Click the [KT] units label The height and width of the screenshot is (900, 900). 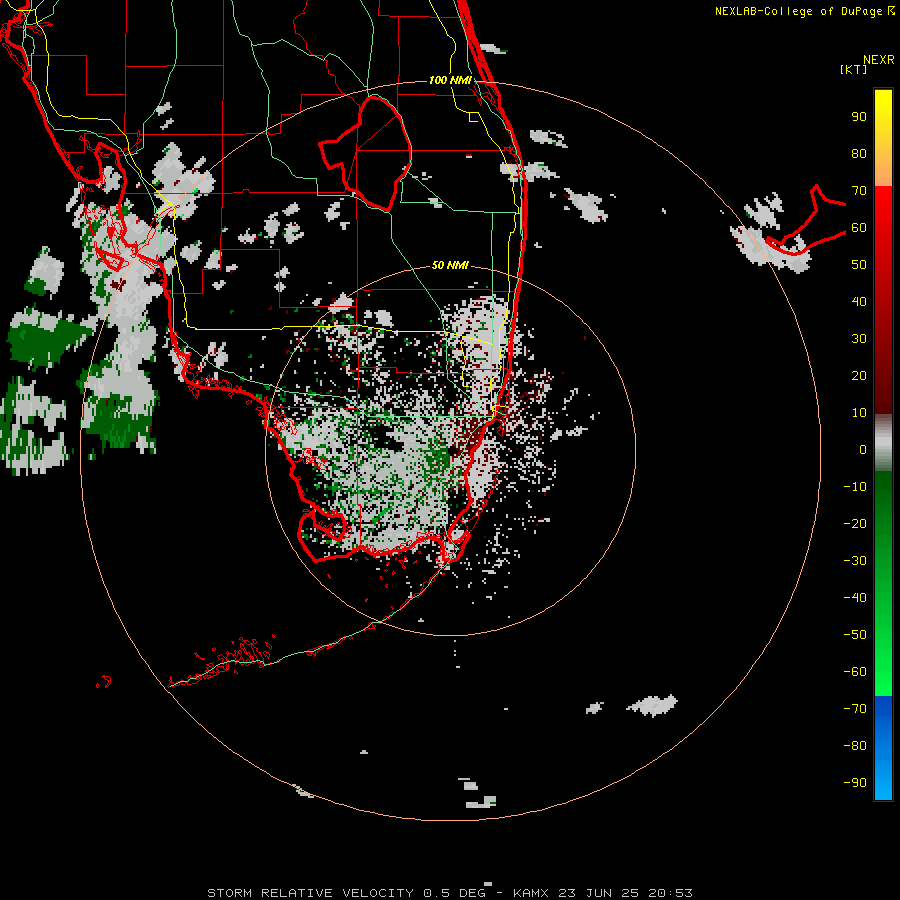tap(854, 69)
